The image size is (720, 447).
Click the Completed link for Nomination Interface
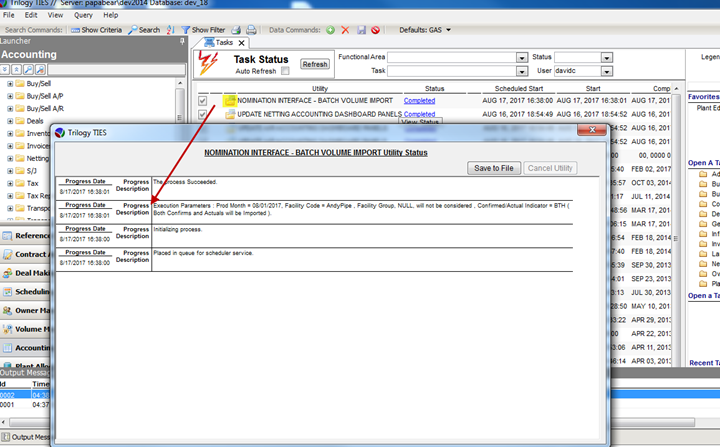coord(419,101)
